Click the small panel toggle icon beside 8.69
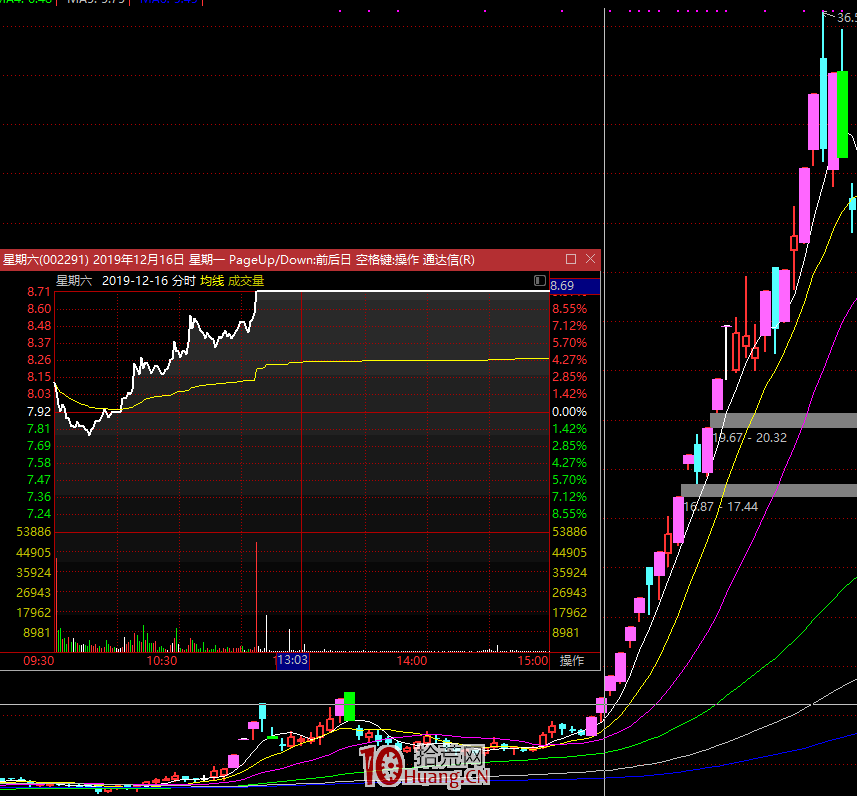Viewport: 857px width, 796px height. click(x=540, y=281)
